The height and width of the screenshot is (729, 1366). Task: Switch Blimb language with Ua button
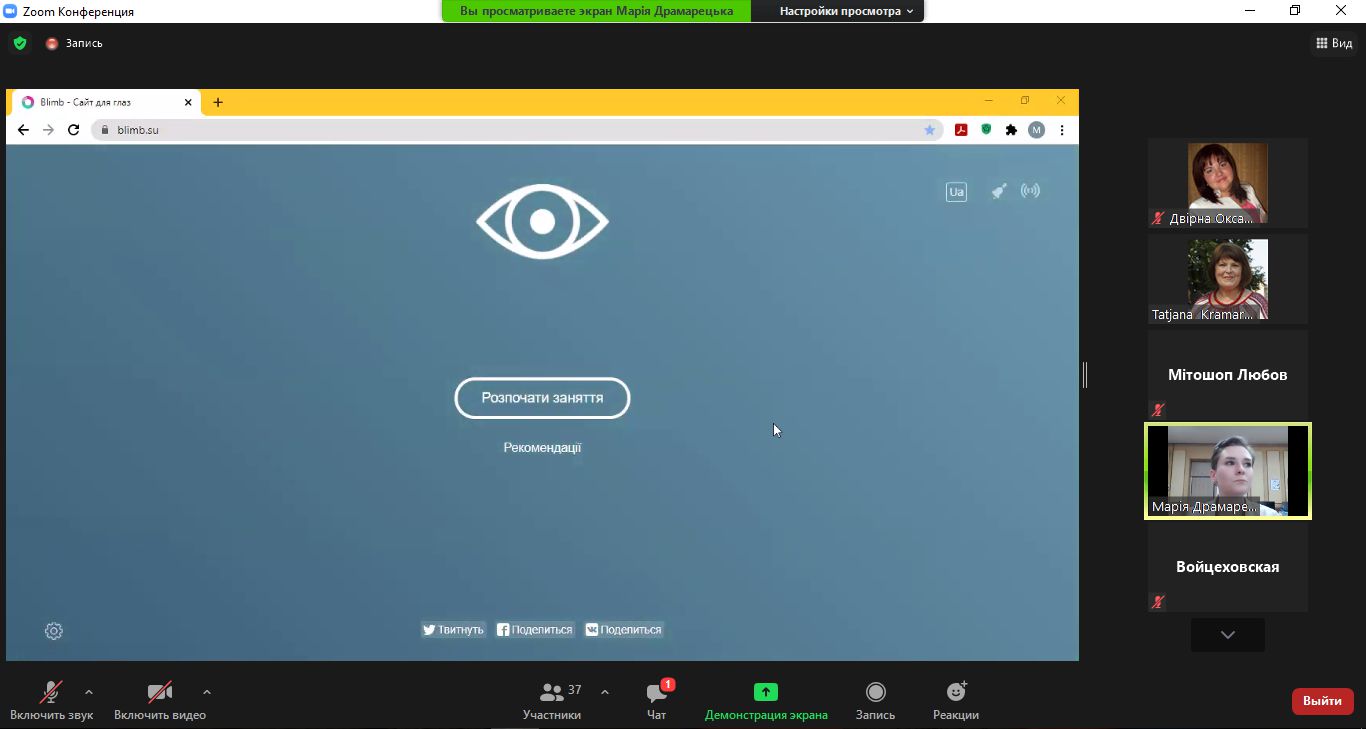click(956, 192)
